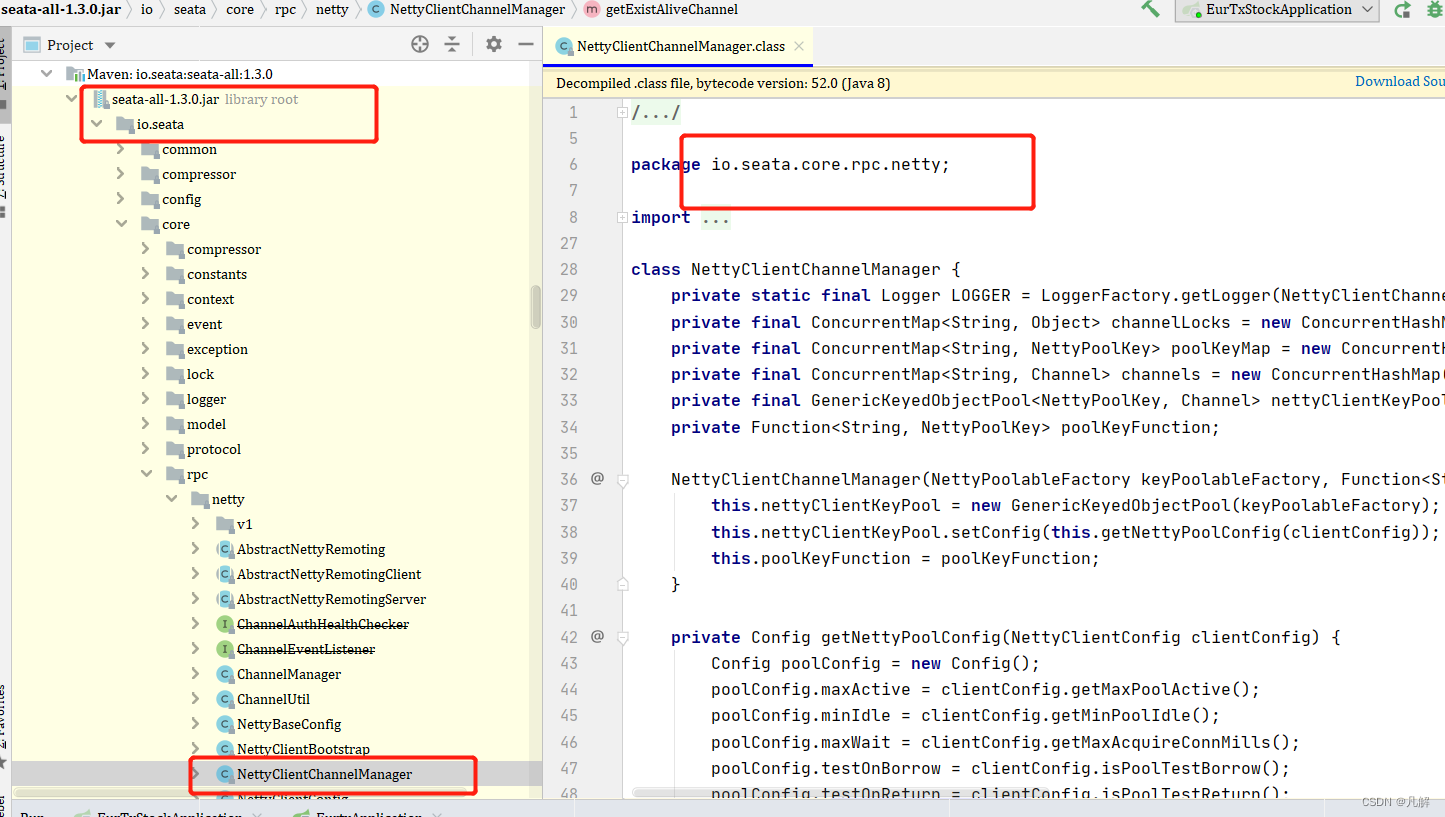Select the NettyClientChannelManager.class editor tab
The height and width of the screenshot is (817, 1445).
(680, 46)
